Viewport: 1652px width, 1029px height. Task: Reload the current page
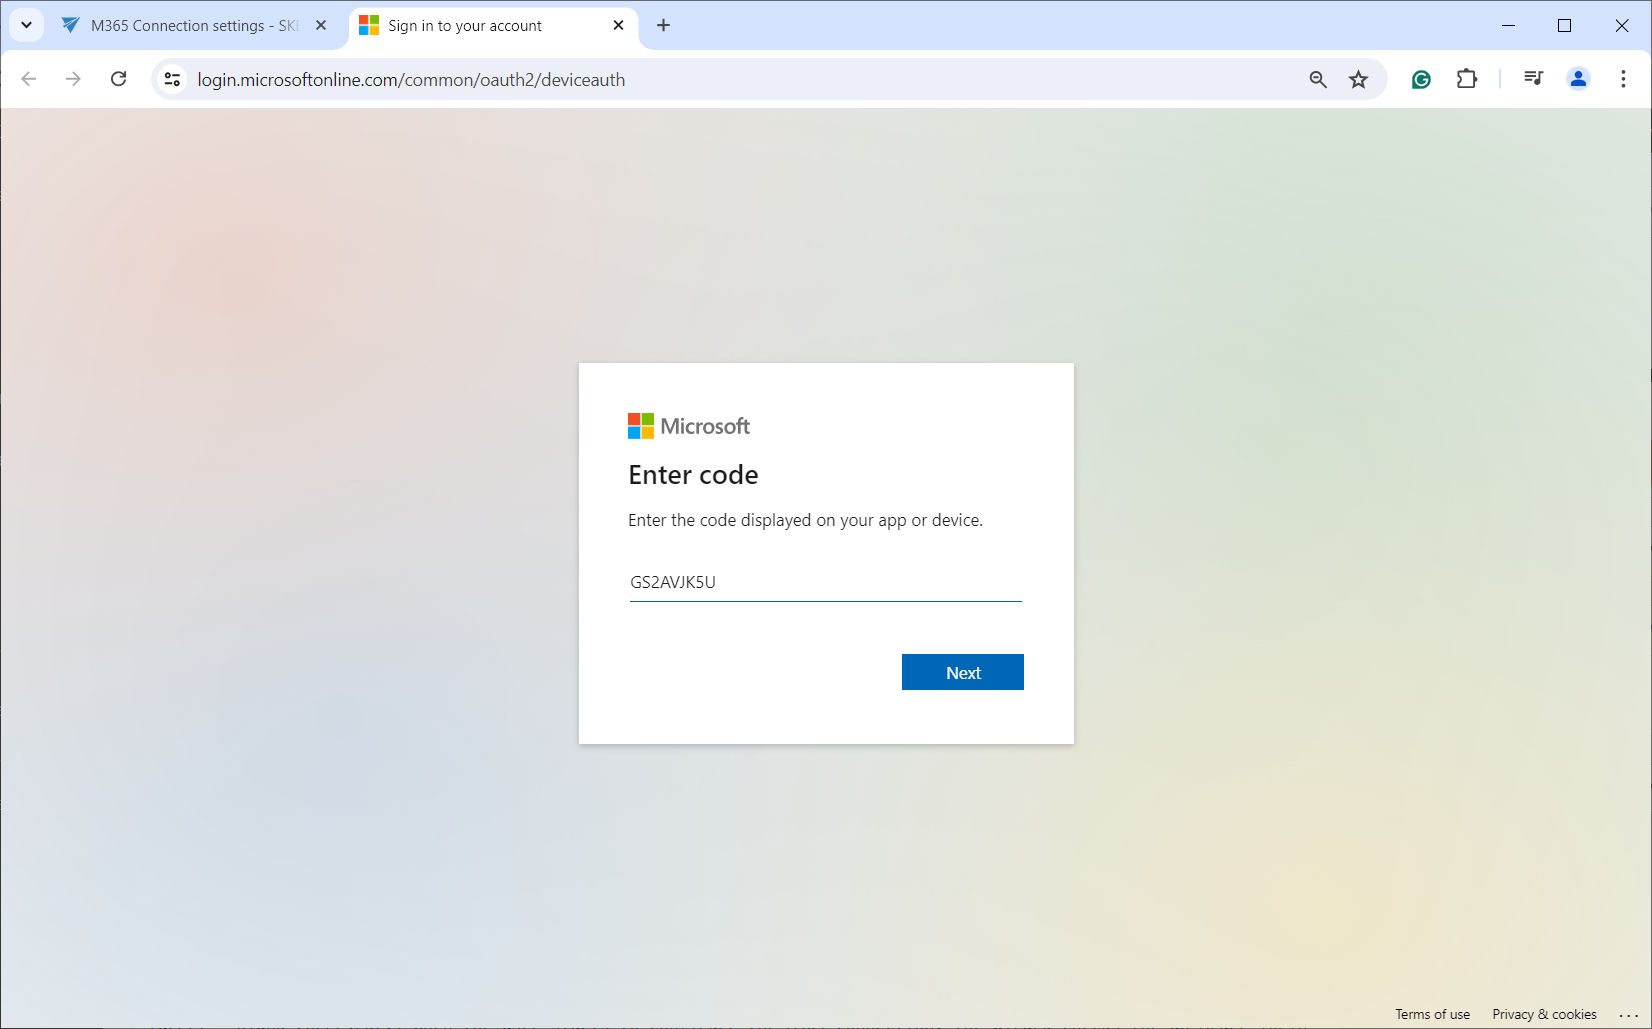point(118,79)
